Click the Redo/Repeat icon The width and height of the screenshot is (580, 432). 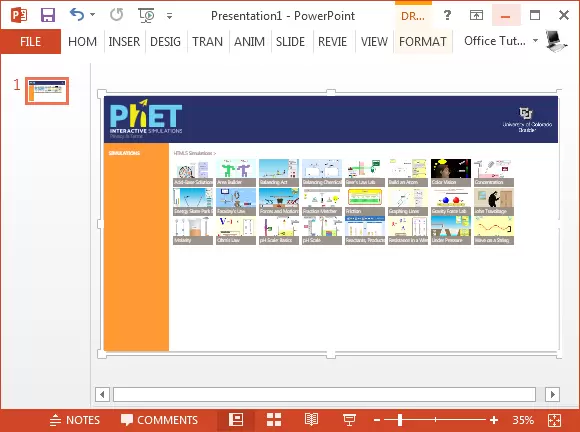117,15
